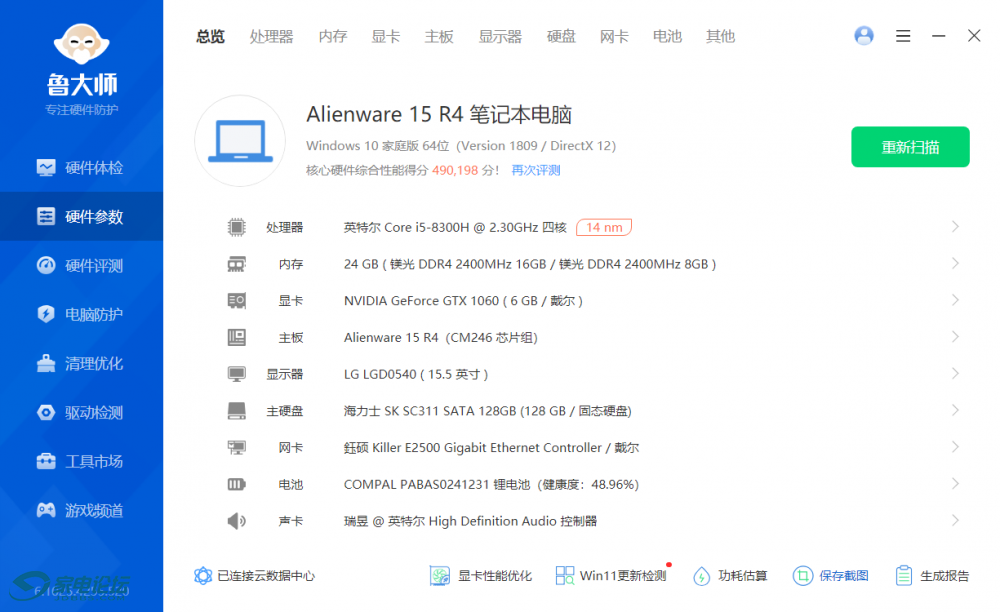Image resolution: width=1000 pixels, height=612 pixels.
Task: Click the 电池 battery icon
Action: pos(237,484)
